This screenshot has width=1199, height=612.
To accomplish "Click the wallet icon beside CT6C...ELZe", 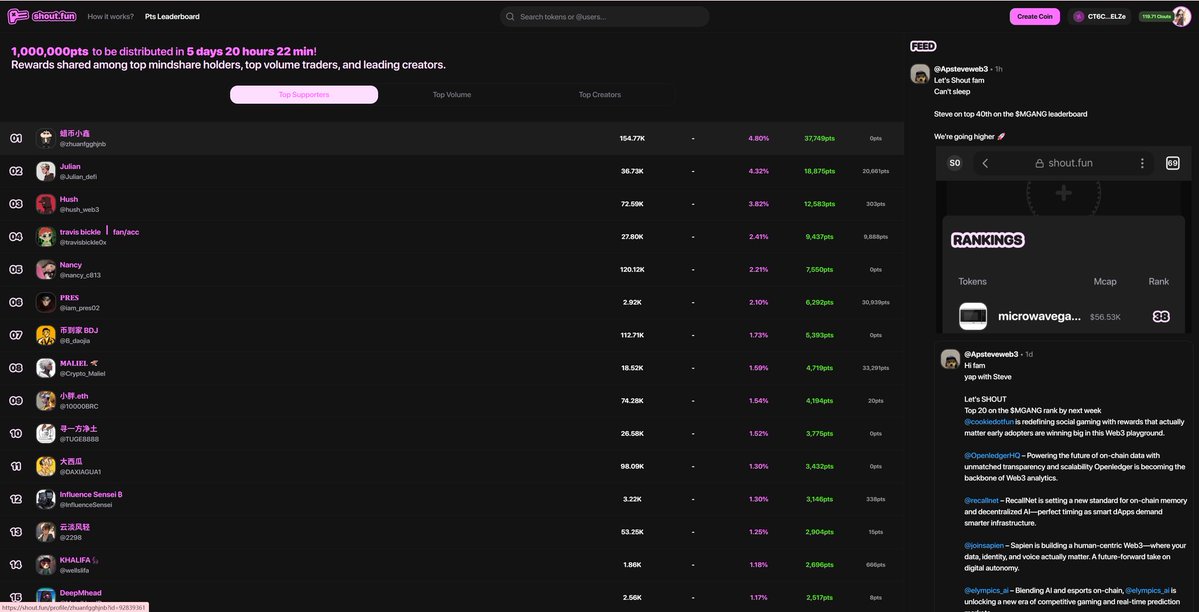I will 1079,16.
